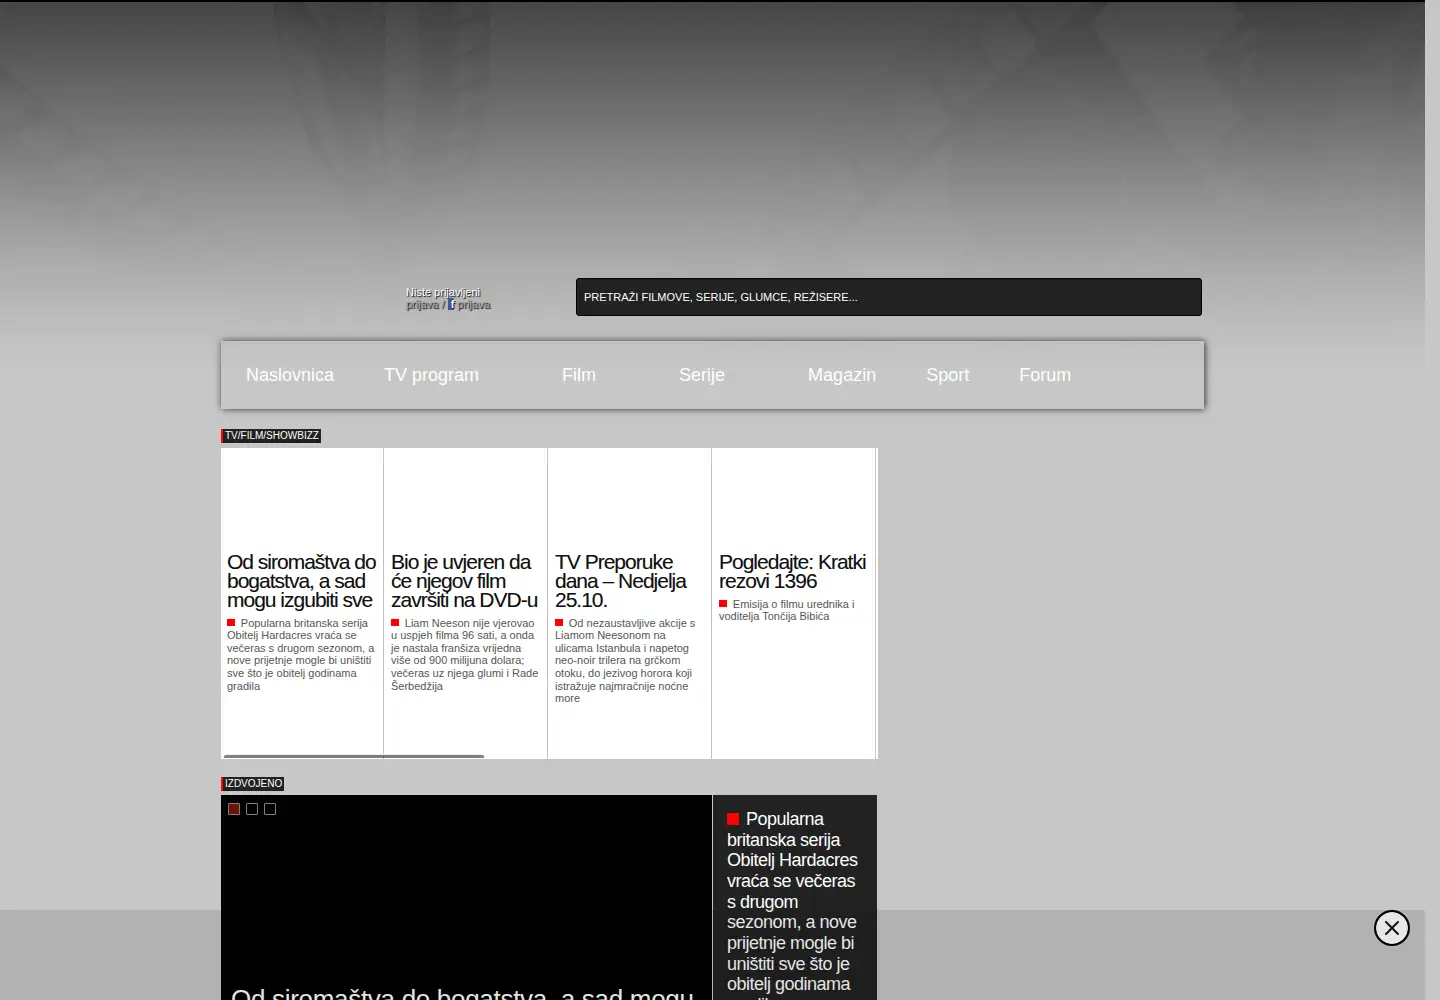
Task: Focus the Pretraži filmove search field
Action: [x=889, y=297]
